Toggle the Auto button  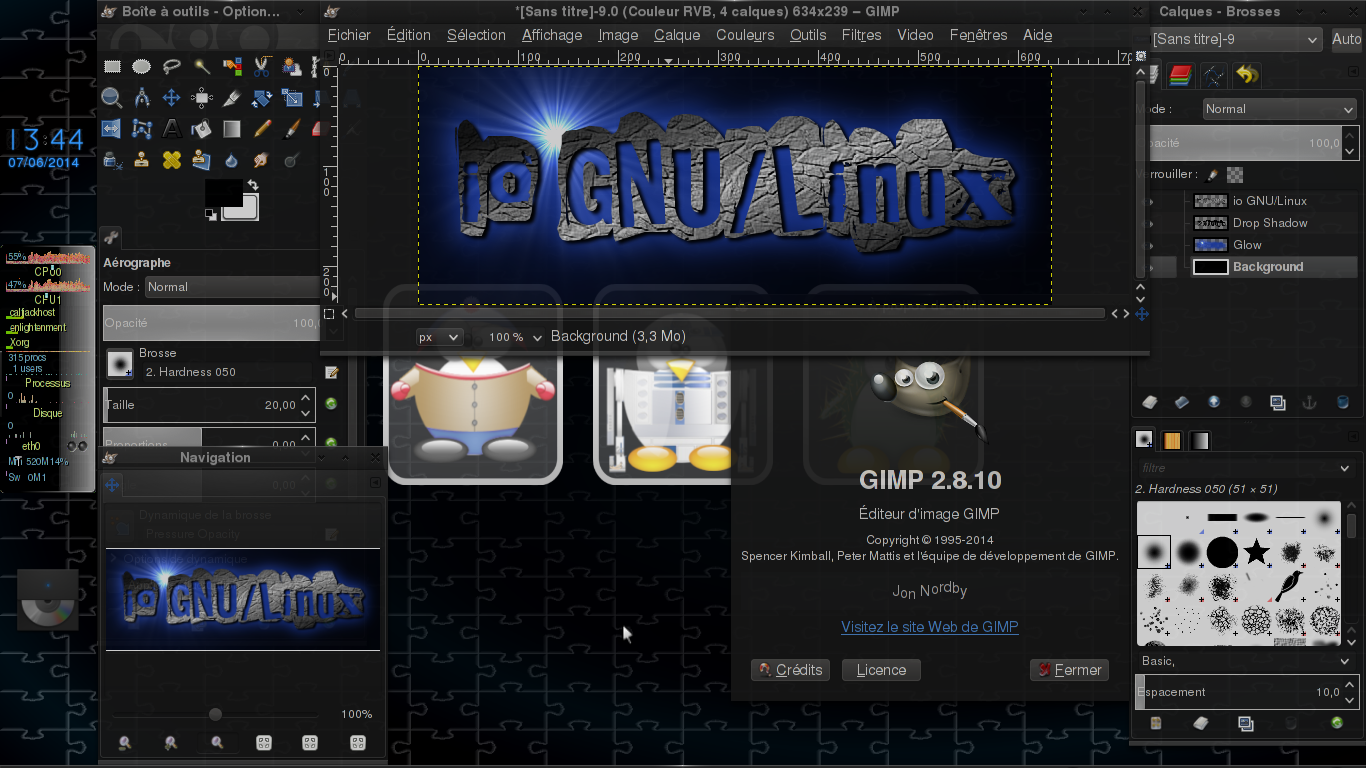1346,40
